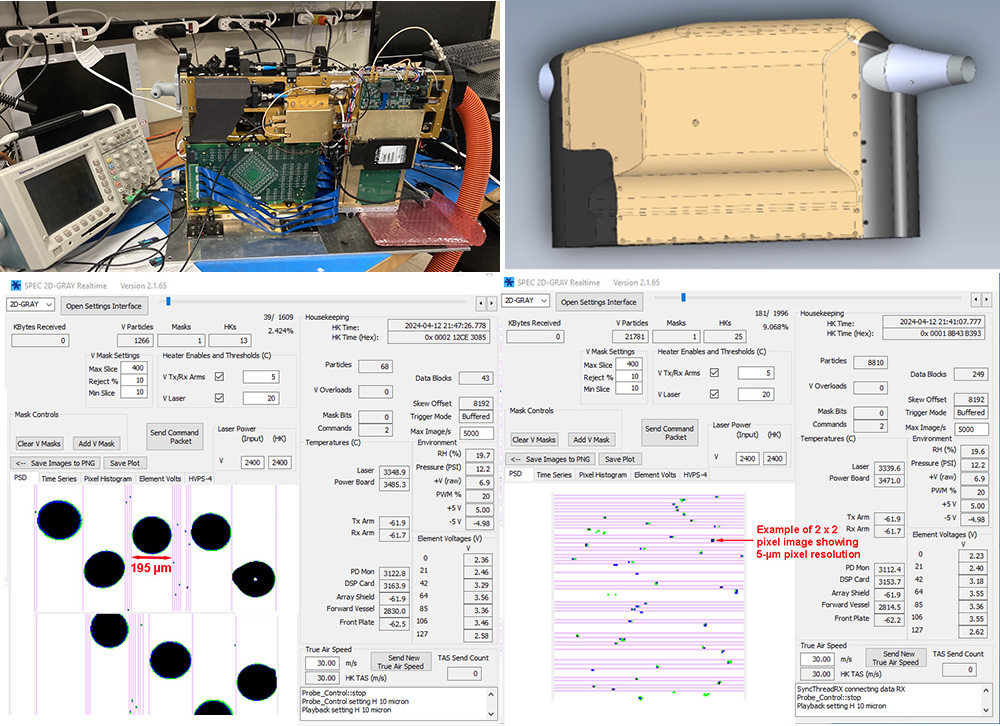Open Settings Interface in the left window
Screen dimensions: 1000x726
(x=104, y=305)
